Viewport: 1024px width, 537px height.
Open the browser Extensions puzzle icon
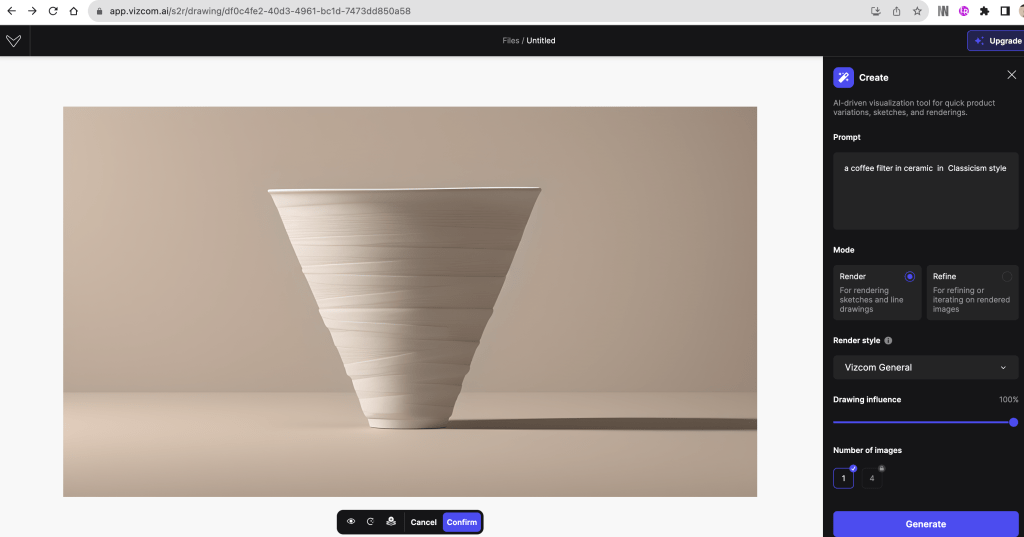(x=984, y=11)
